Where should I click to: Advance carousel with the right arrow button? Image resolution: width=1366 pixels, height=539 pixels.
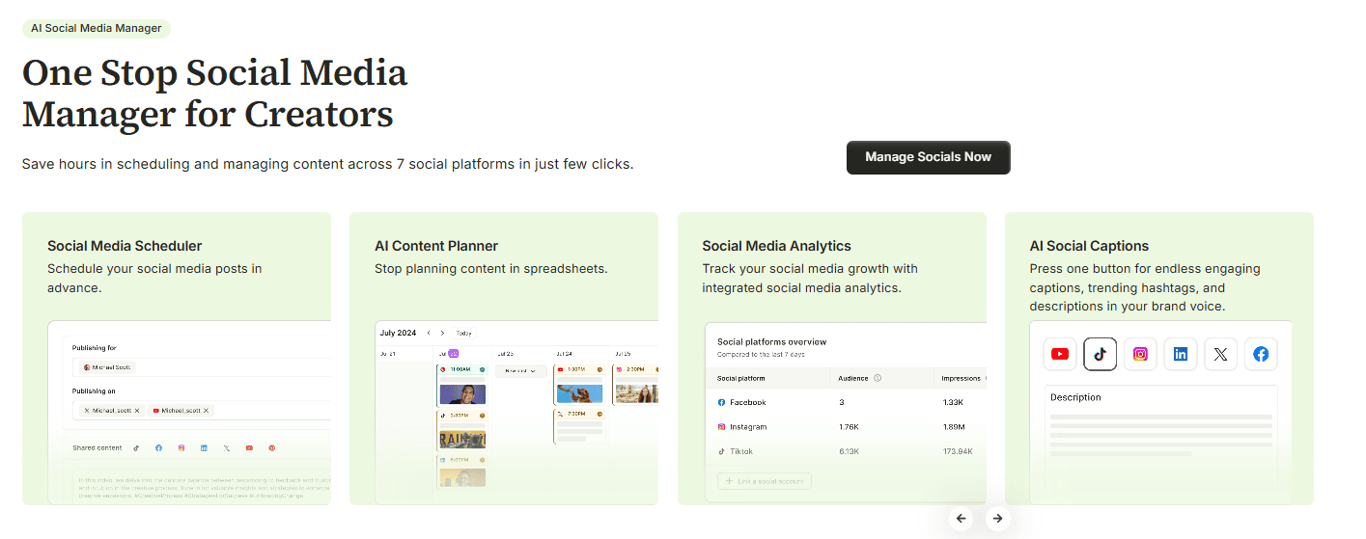tap(997, 518)
